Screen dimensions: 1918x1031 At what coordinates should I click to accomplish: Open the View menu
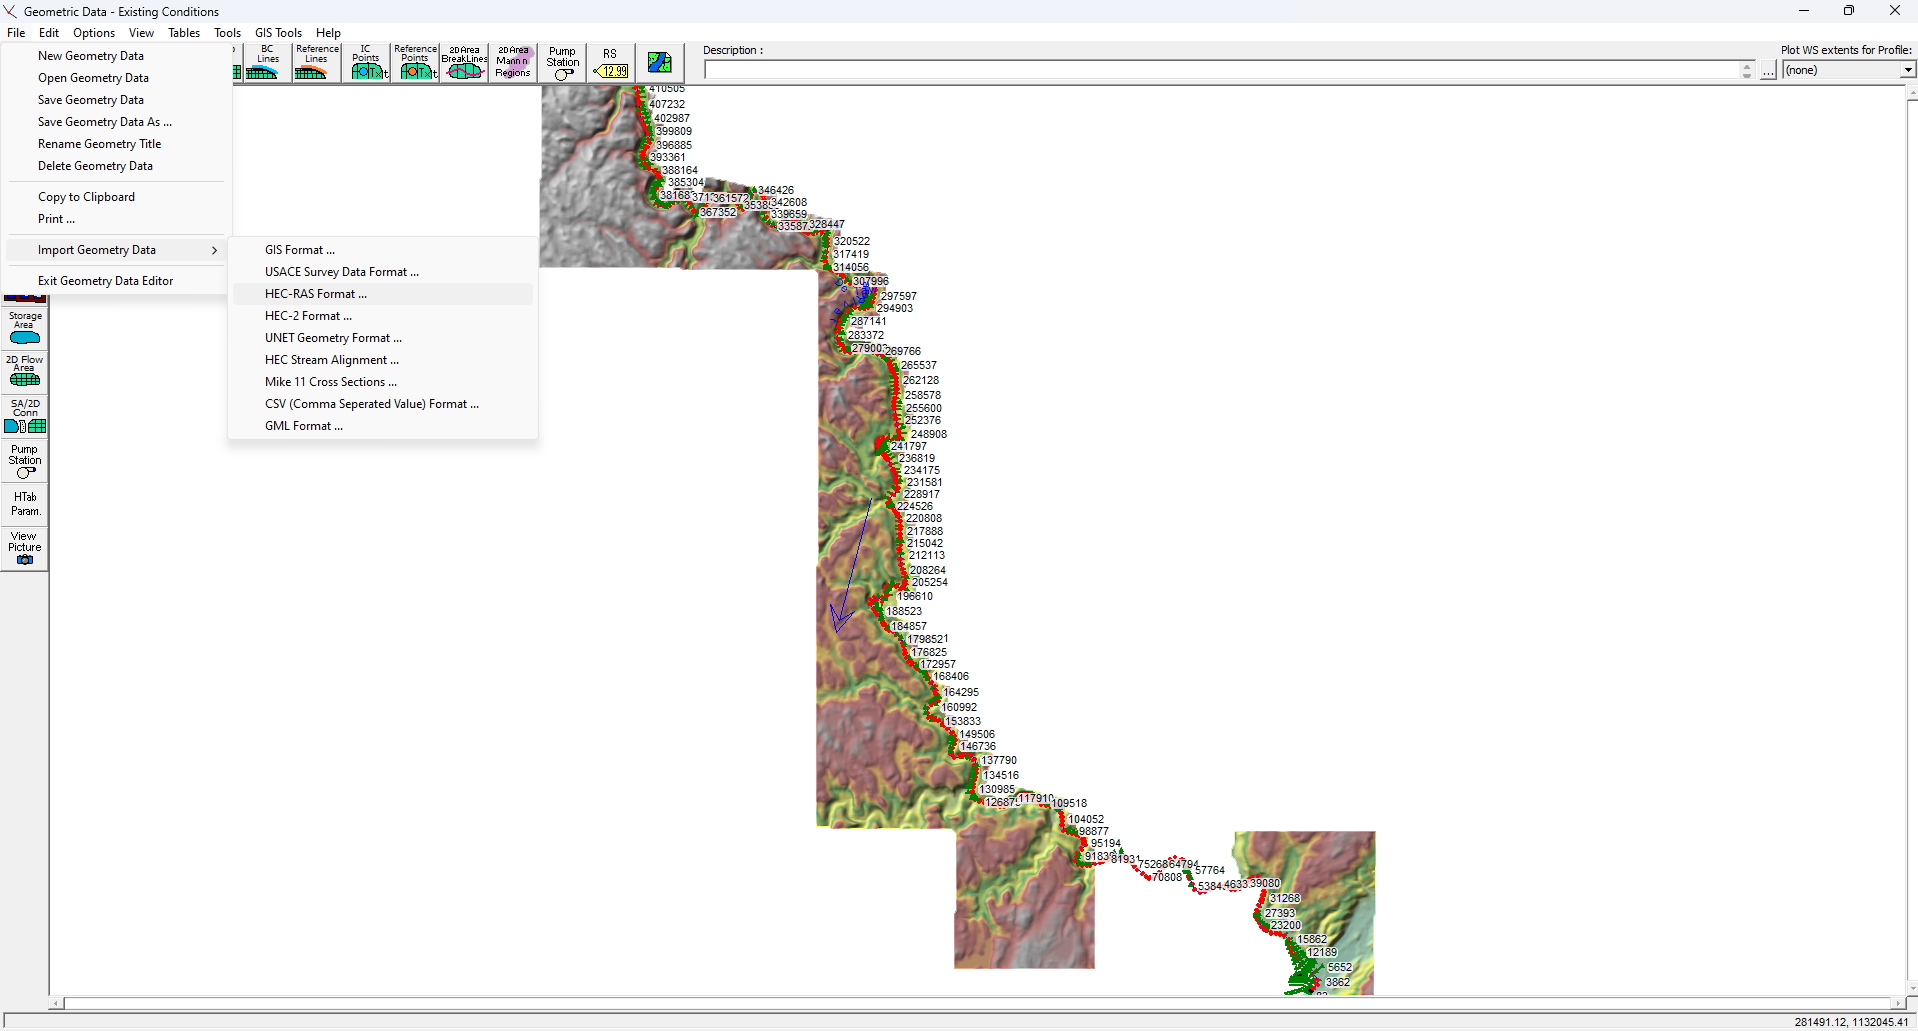[141, 33]
